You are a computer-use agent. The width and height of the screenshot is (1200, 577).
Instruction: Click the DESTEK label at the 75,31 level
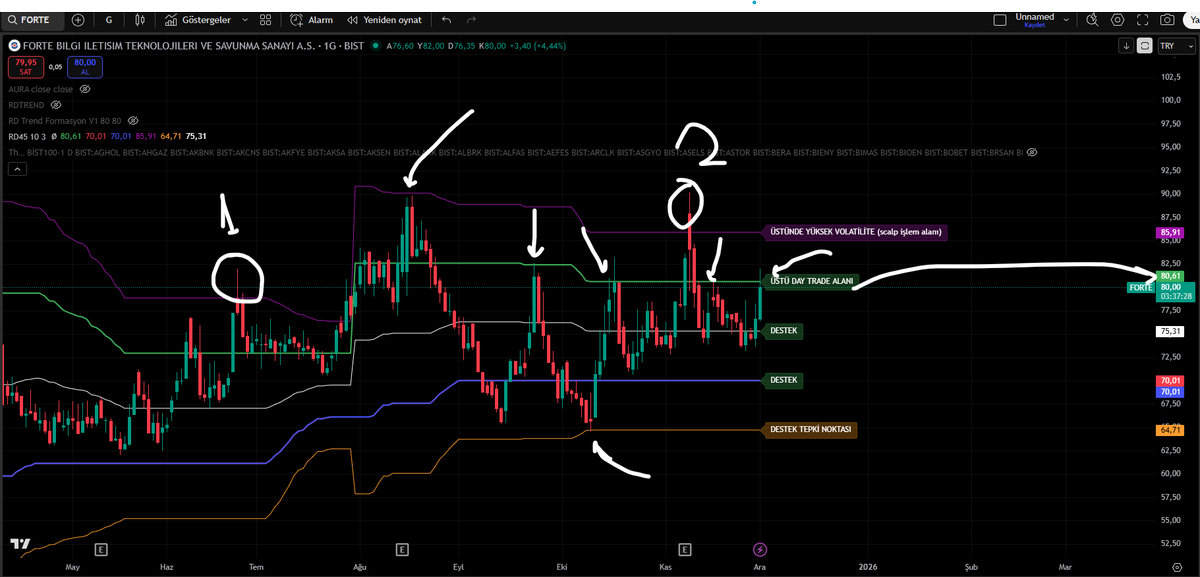(783, 330)
